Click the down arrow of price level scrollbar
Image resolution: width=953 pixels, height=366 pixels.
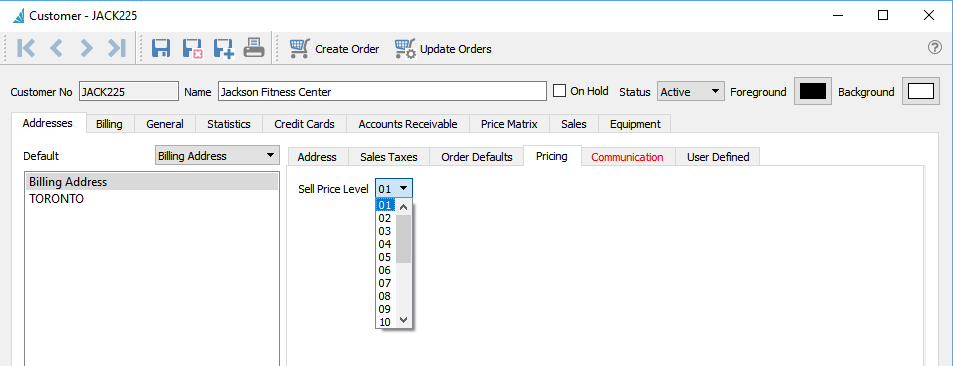tap(404, 320)
